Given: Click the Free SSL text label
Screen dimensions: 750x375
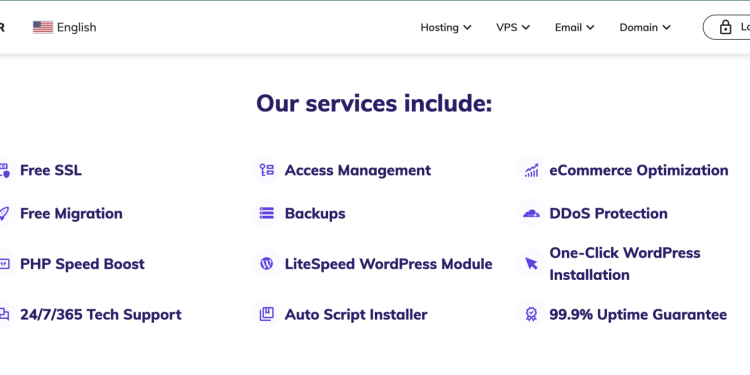Looking at the screenshot, I should [51, 170].
